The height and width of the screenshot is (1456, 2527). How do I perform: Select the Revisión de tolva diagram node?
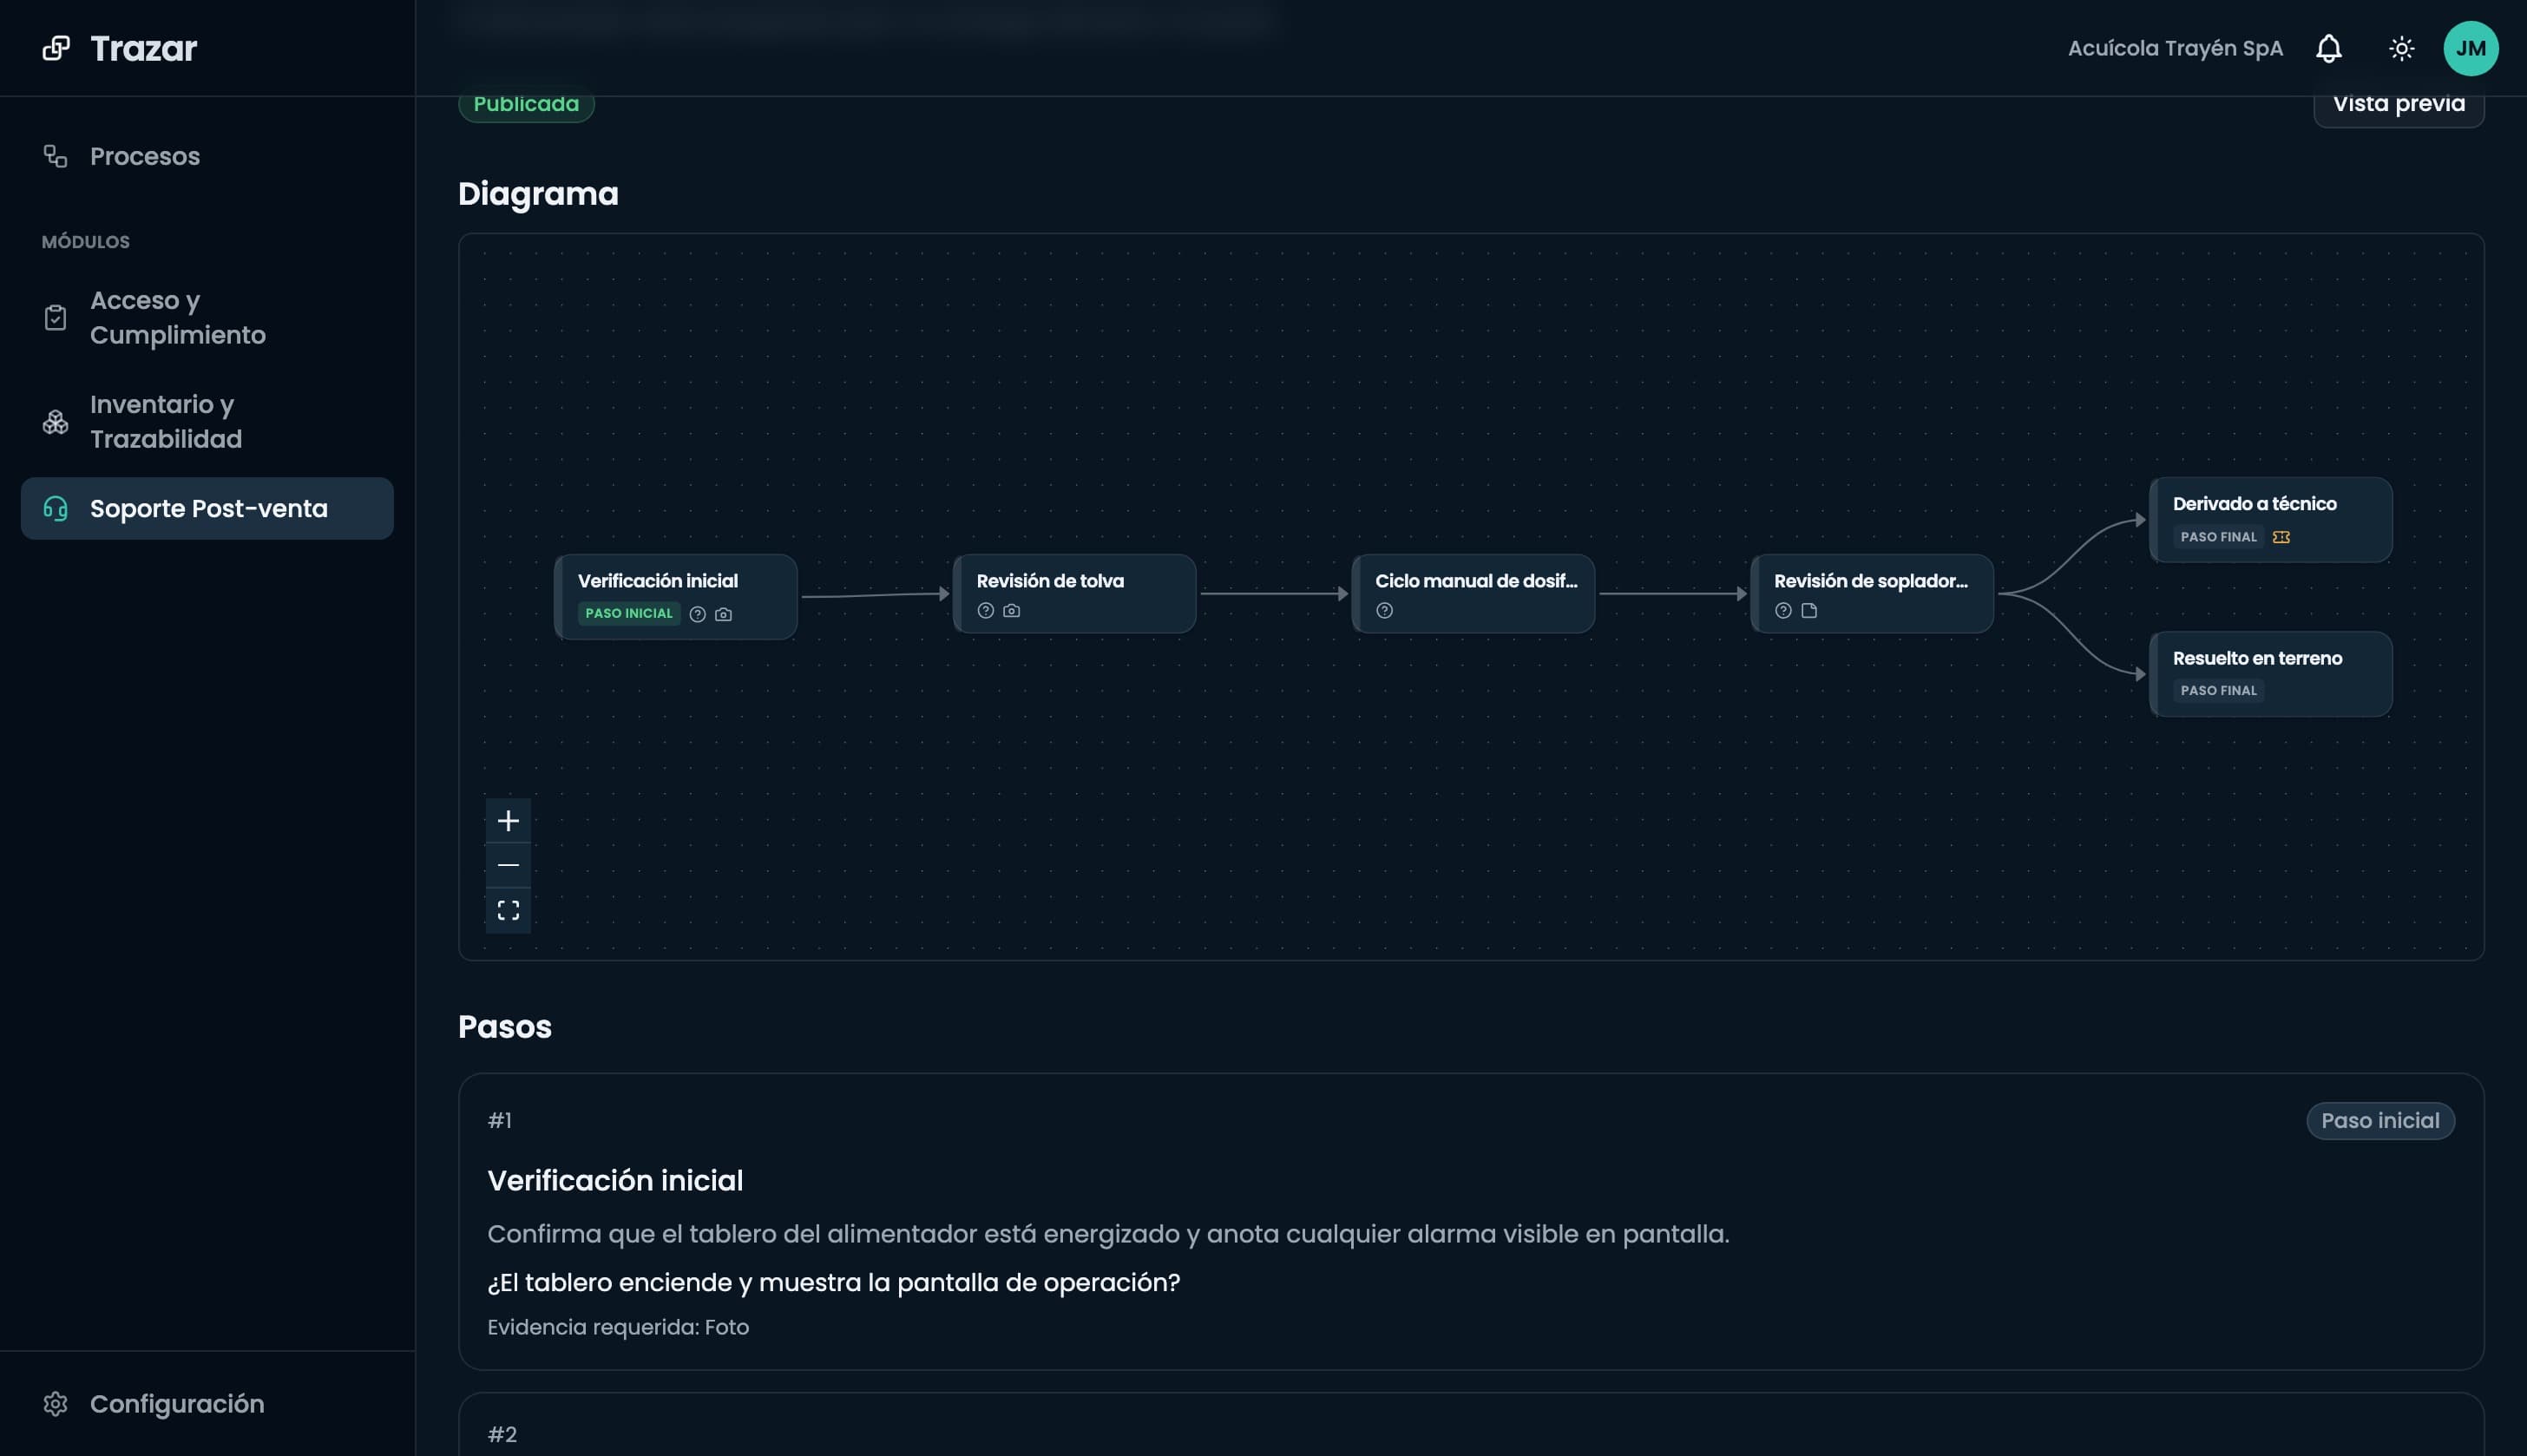click(1074, 593)
